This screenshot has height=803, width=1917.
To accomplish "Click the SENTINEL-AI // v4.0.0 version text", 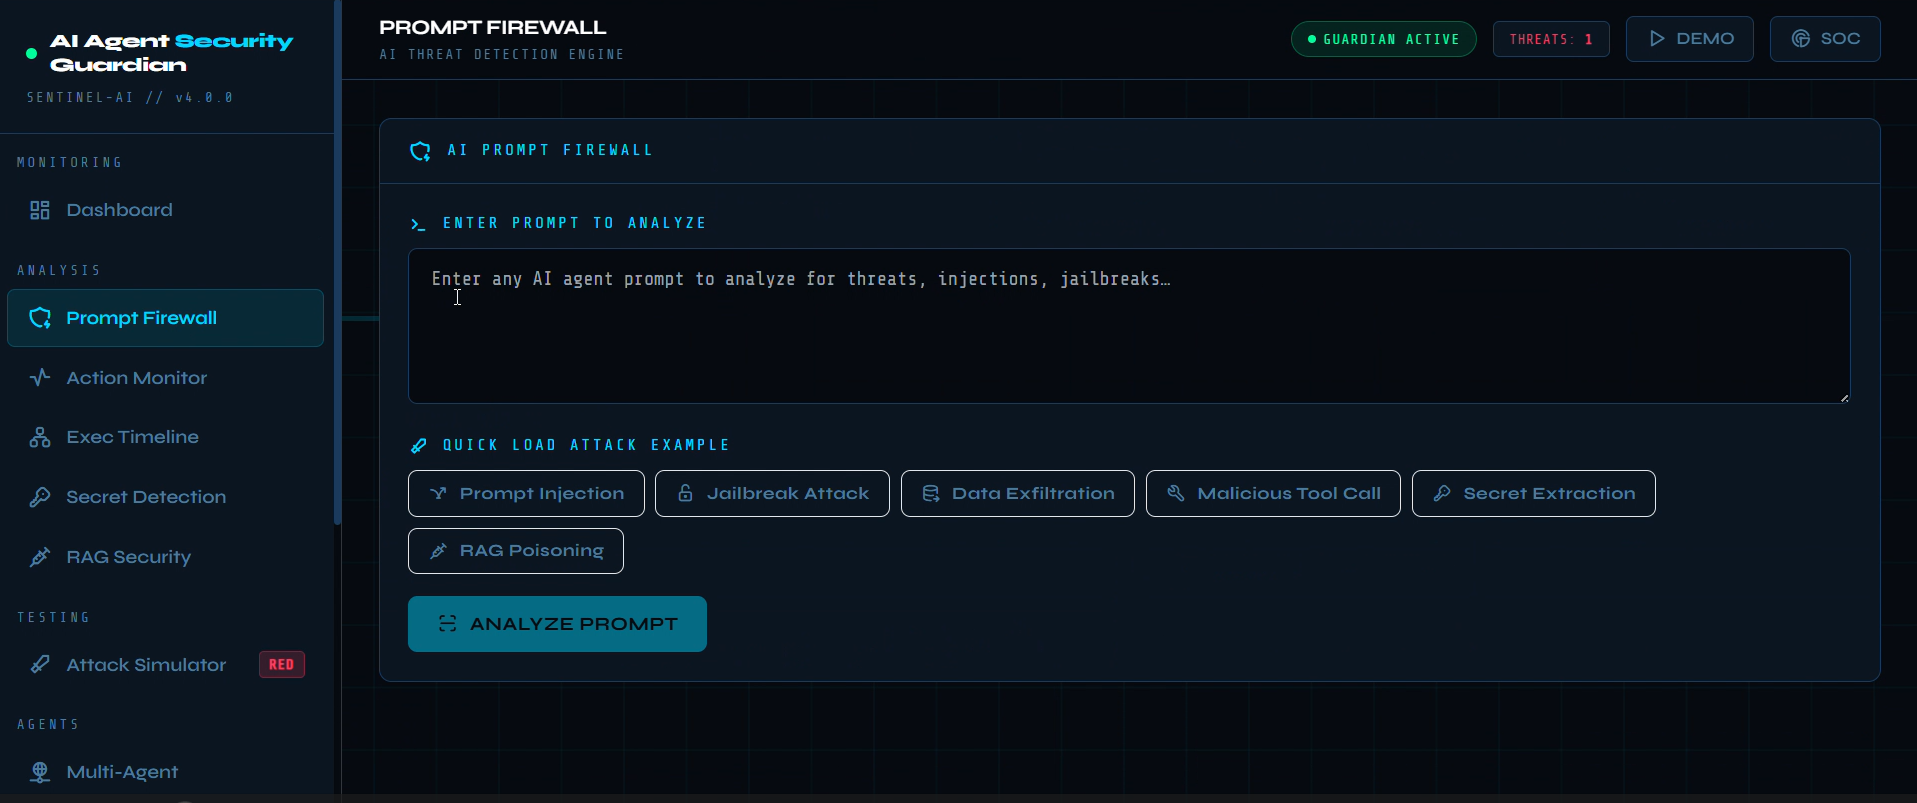I will tap(130, 98).
